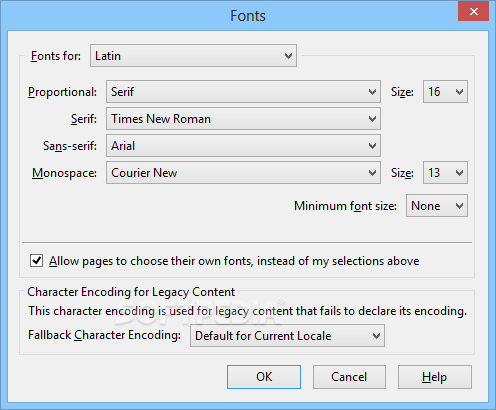Click the 'Fonts for:' label
496x410 pixels.
56,56
